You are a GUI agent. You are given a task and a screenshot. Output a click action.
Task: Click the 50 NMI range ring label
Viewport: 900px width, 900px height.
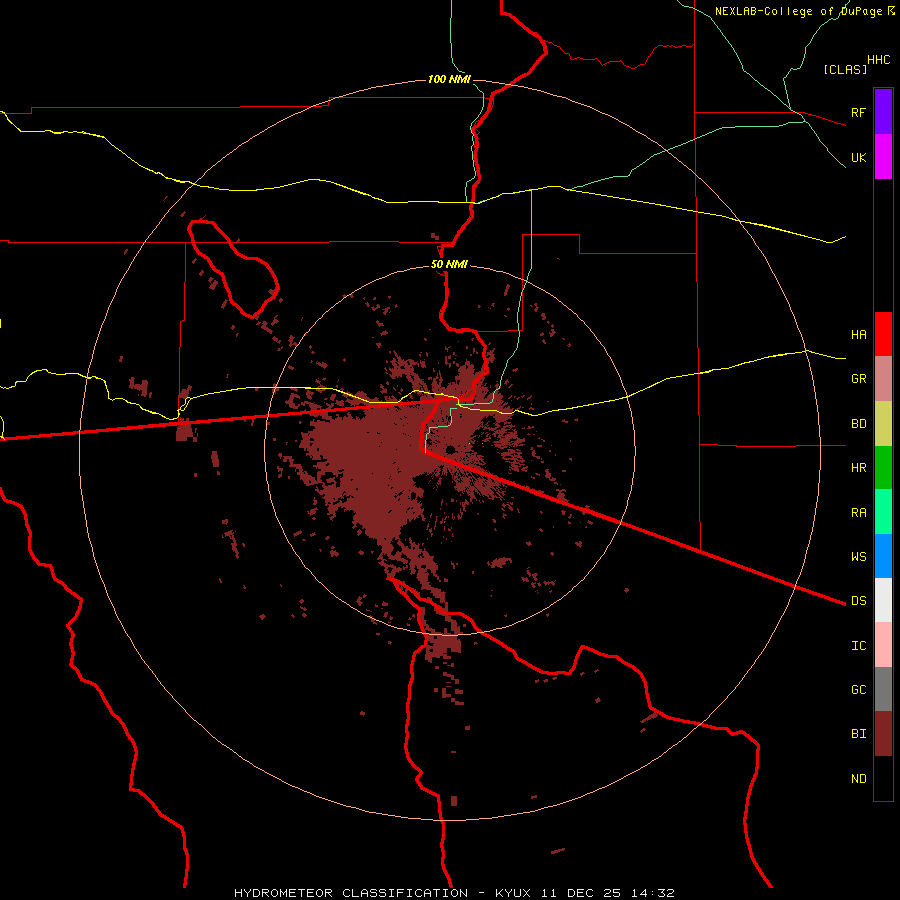point(449,264)
